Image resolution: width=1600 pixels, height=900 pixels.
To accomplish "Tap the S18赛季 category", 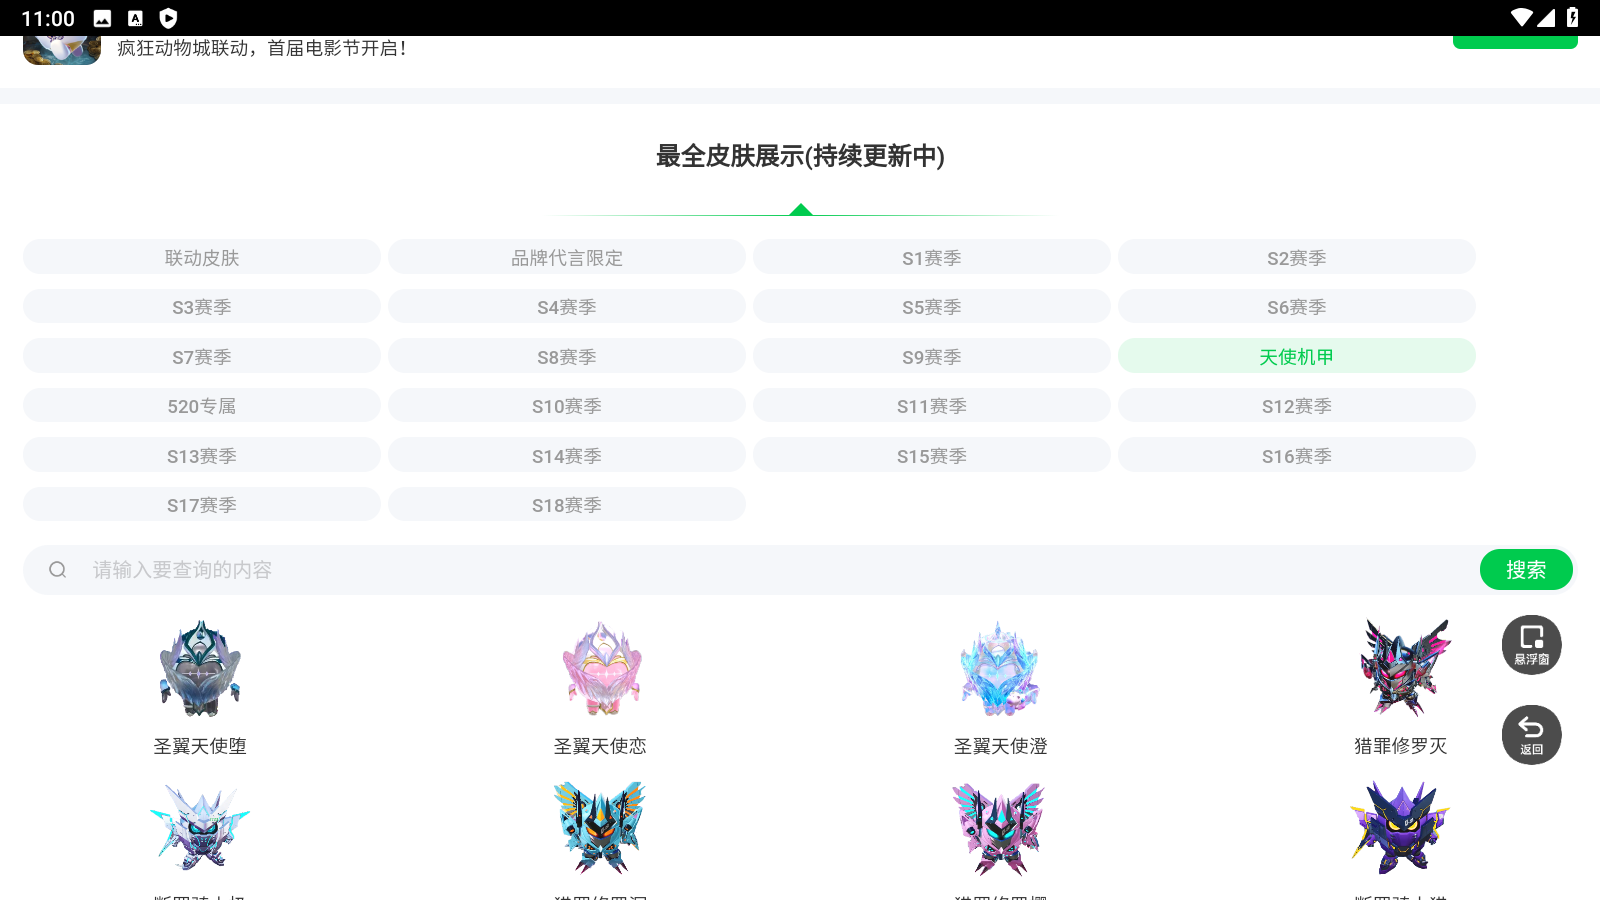I will click(x=566, y=505).
